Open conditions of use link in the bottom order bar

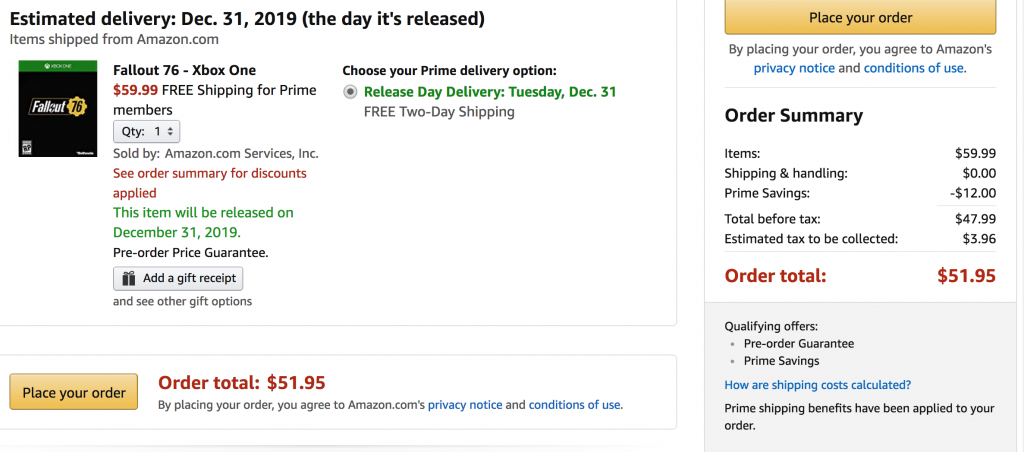574,405
